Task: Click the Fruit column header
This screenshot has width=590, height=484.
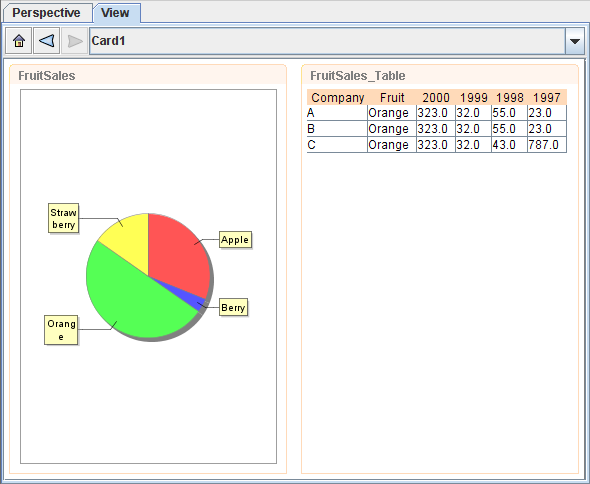Action: (x=392, y=97)
